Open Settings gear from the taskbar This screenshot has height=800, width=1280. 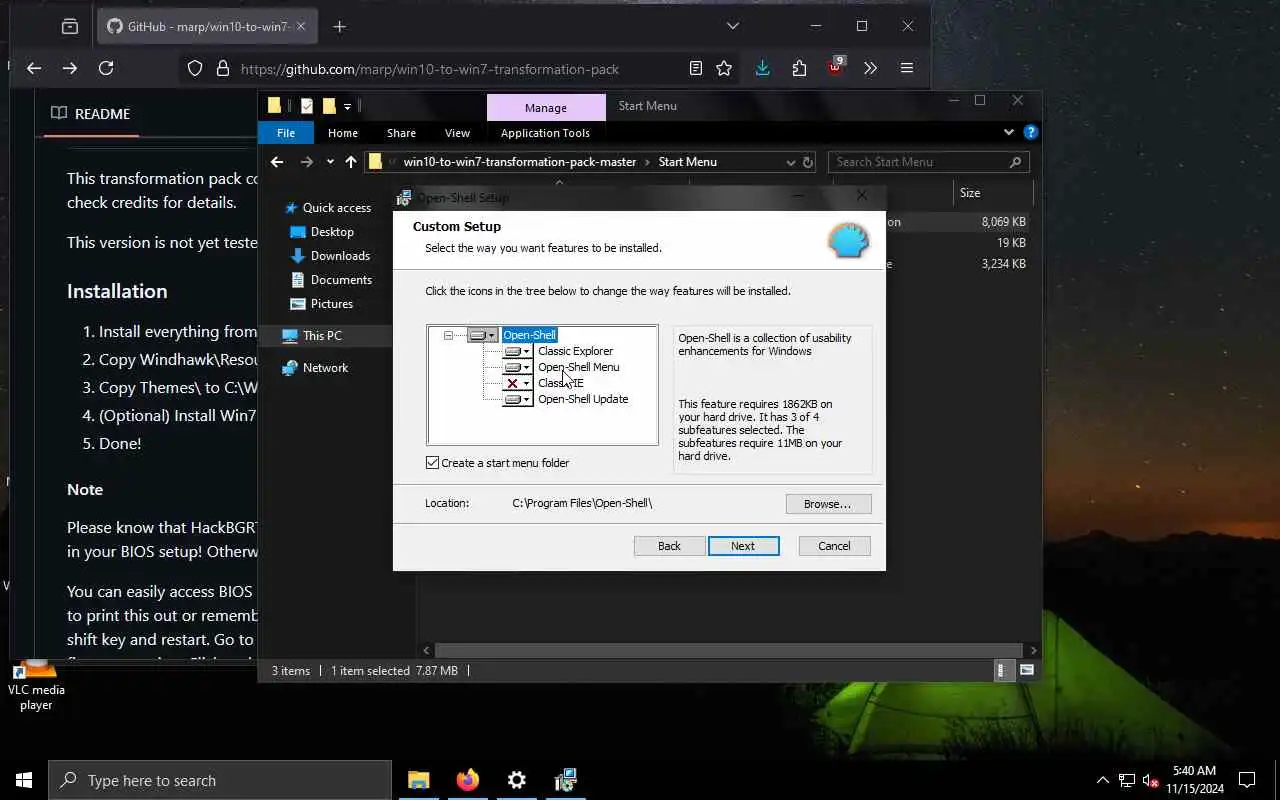point(517,780)
